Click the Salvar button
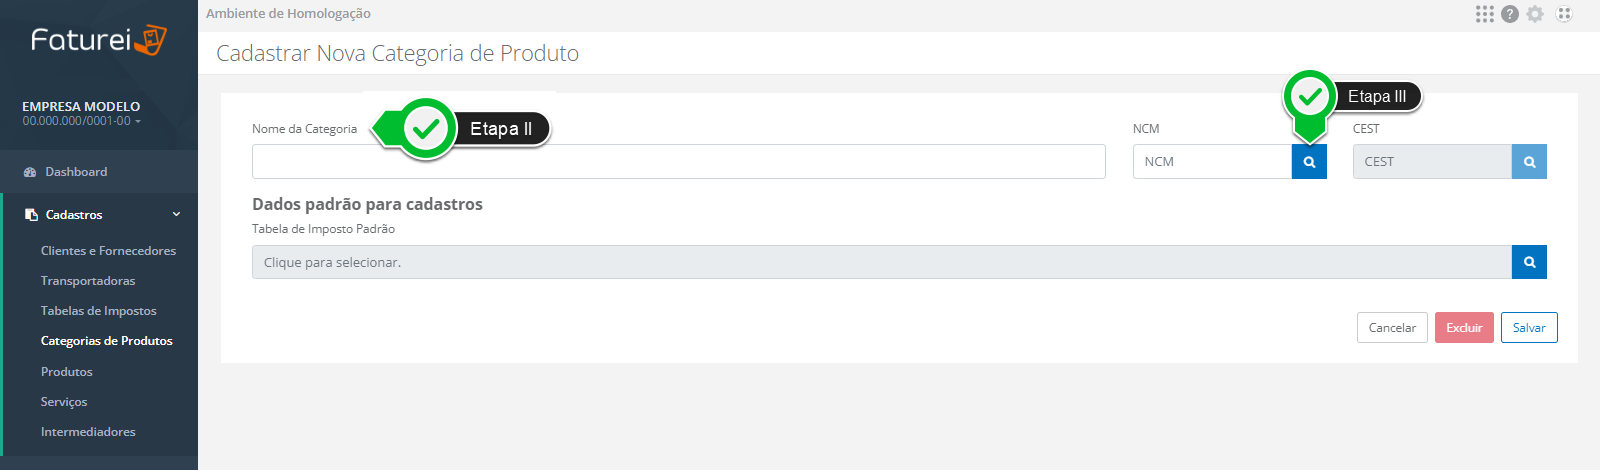Viewport: 1600px width, 470px height. (1529, 328)
